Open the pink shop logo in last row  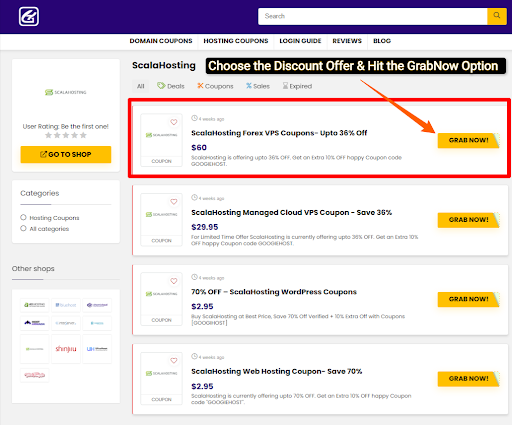click(x=34, y=375)
